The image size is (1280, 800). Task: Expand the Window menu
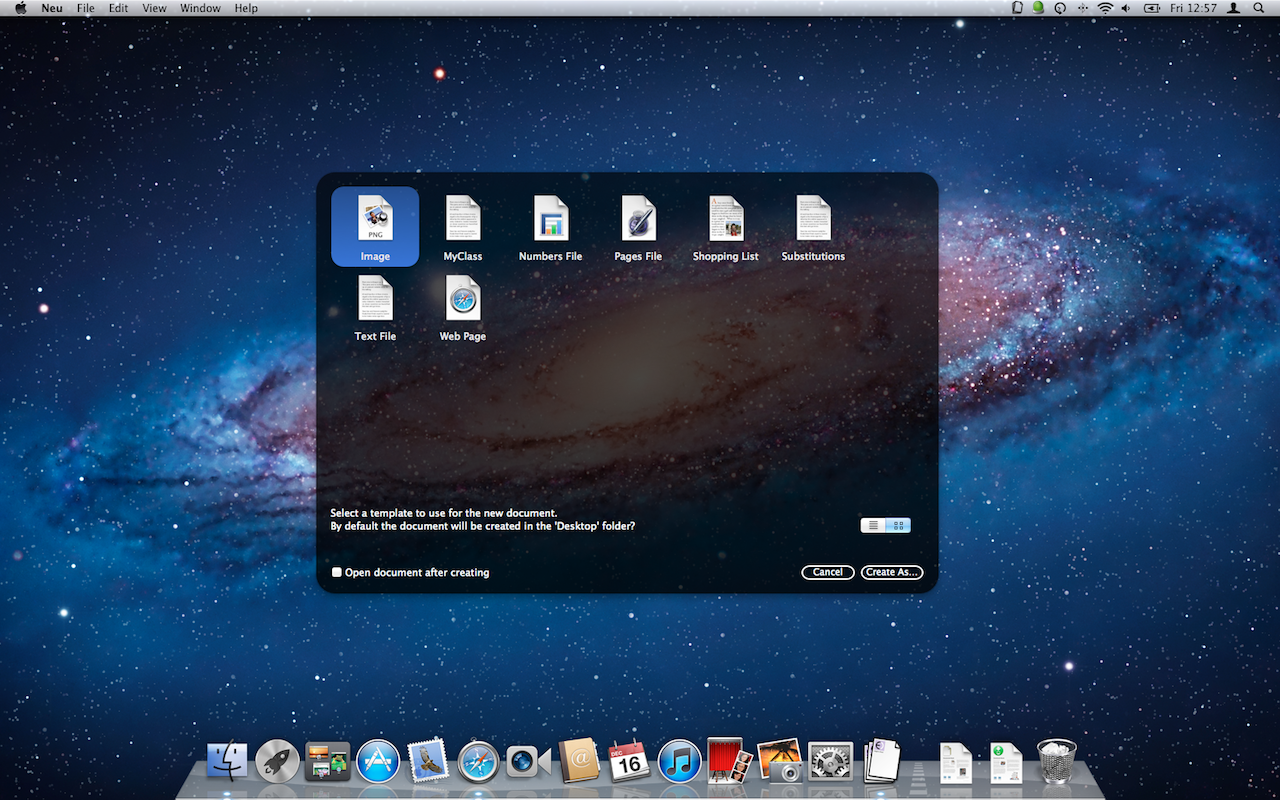point(200,8)
